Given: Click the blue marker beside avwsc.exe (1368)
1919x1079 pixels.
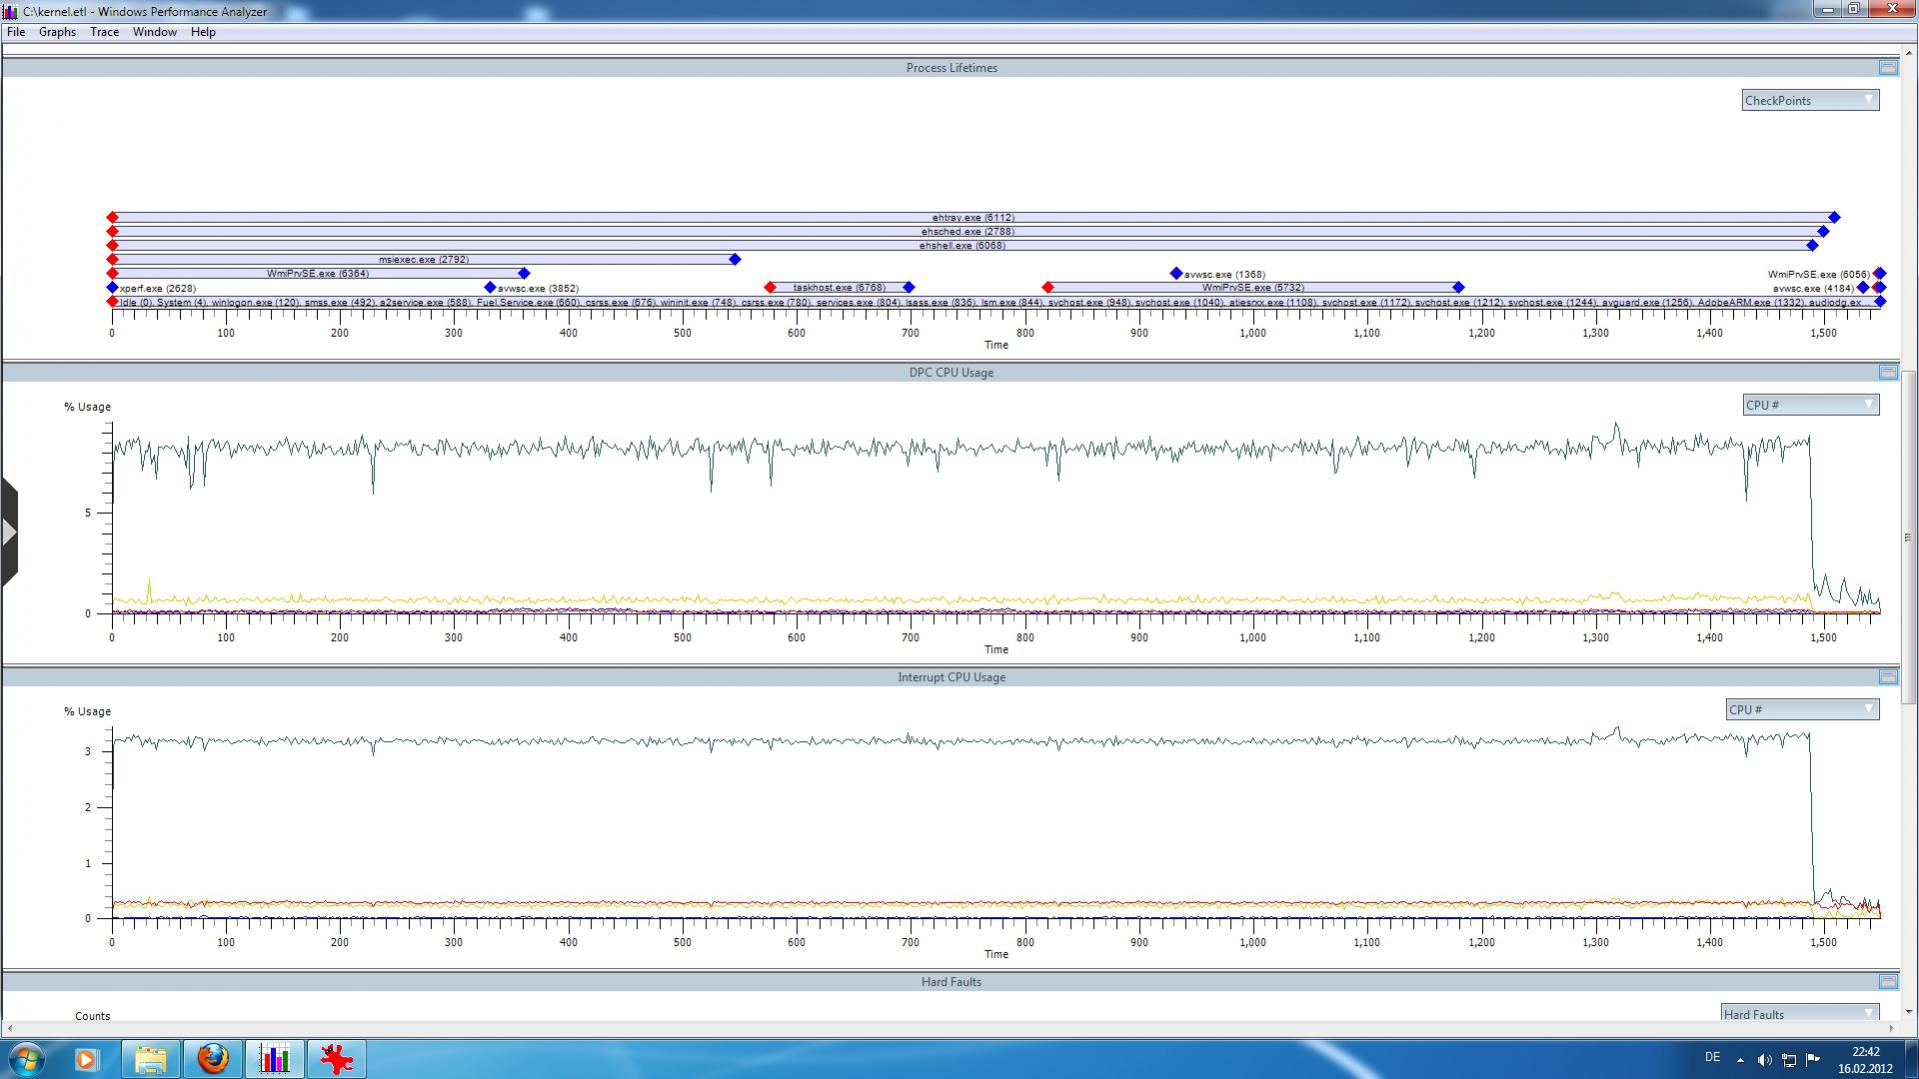Looking at the screenshot, I should click(1176, 273).
